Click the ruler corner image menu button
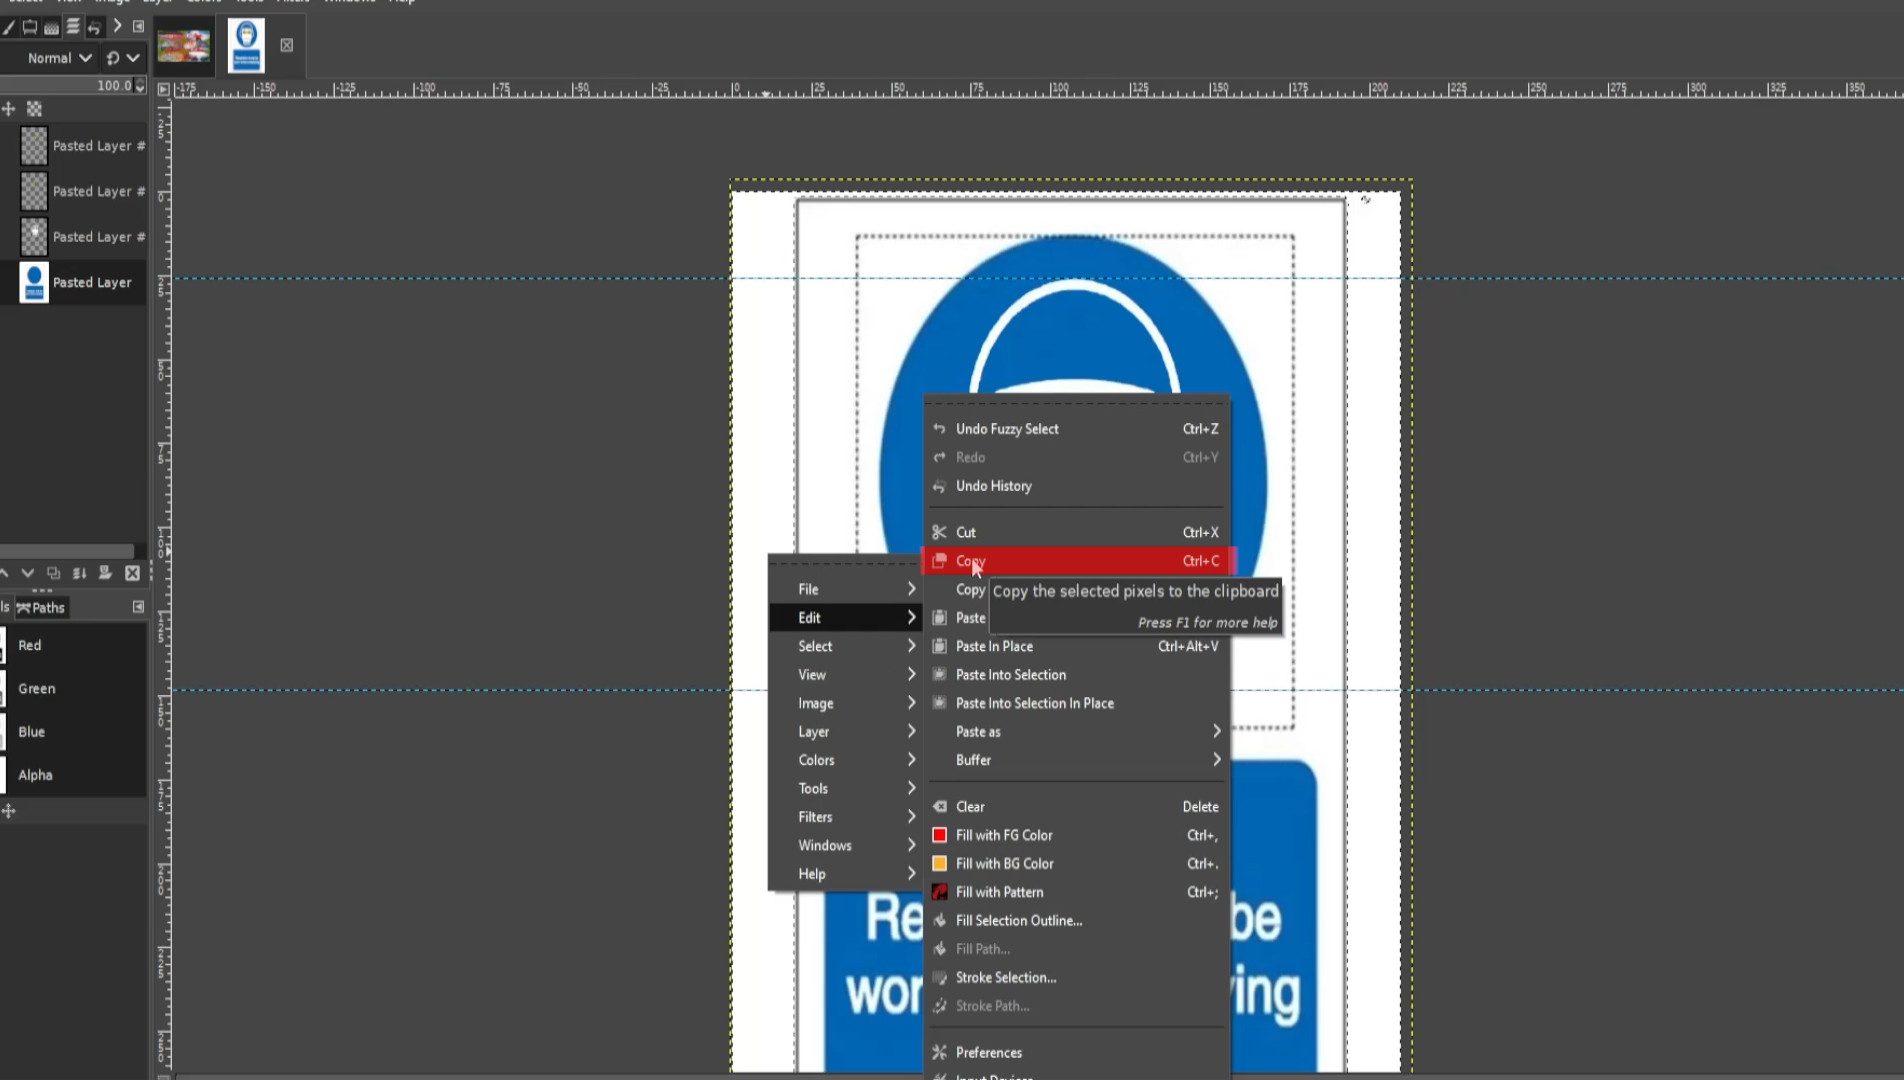1904x1080 pixels. [x=164, y=89]
